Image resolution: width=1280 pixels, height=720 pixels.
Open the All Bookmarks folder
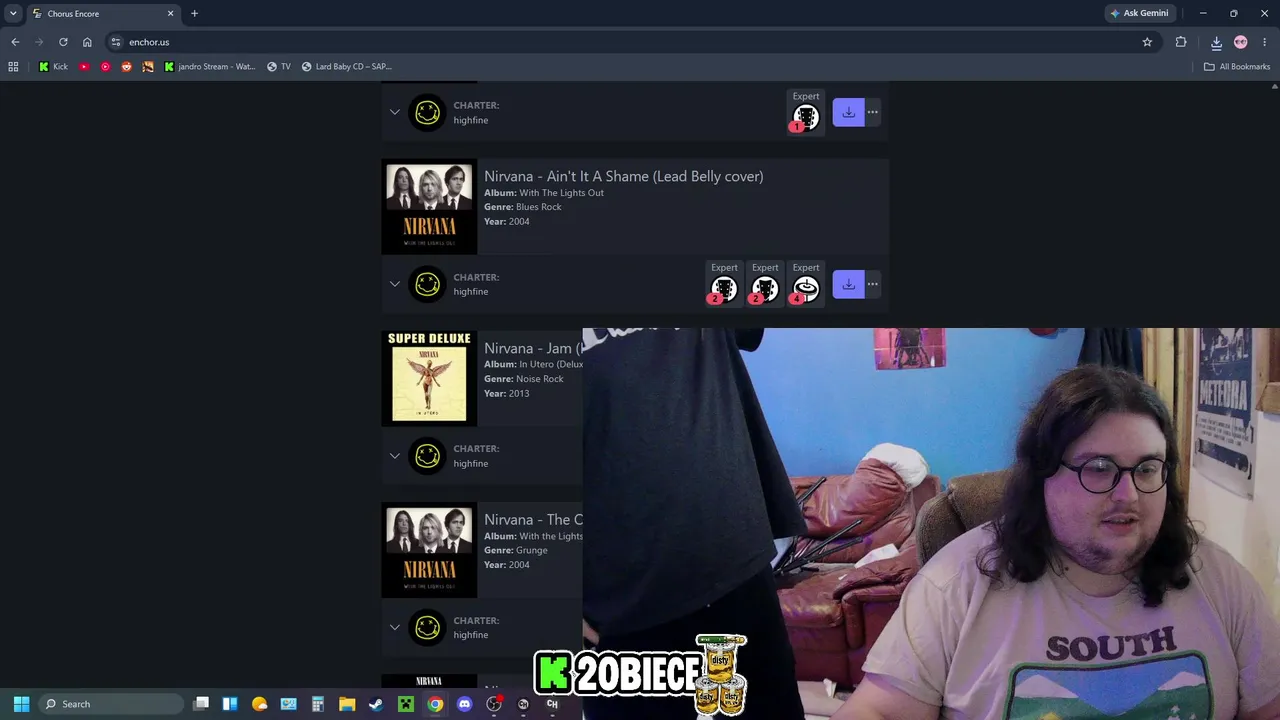point(1237,67)
